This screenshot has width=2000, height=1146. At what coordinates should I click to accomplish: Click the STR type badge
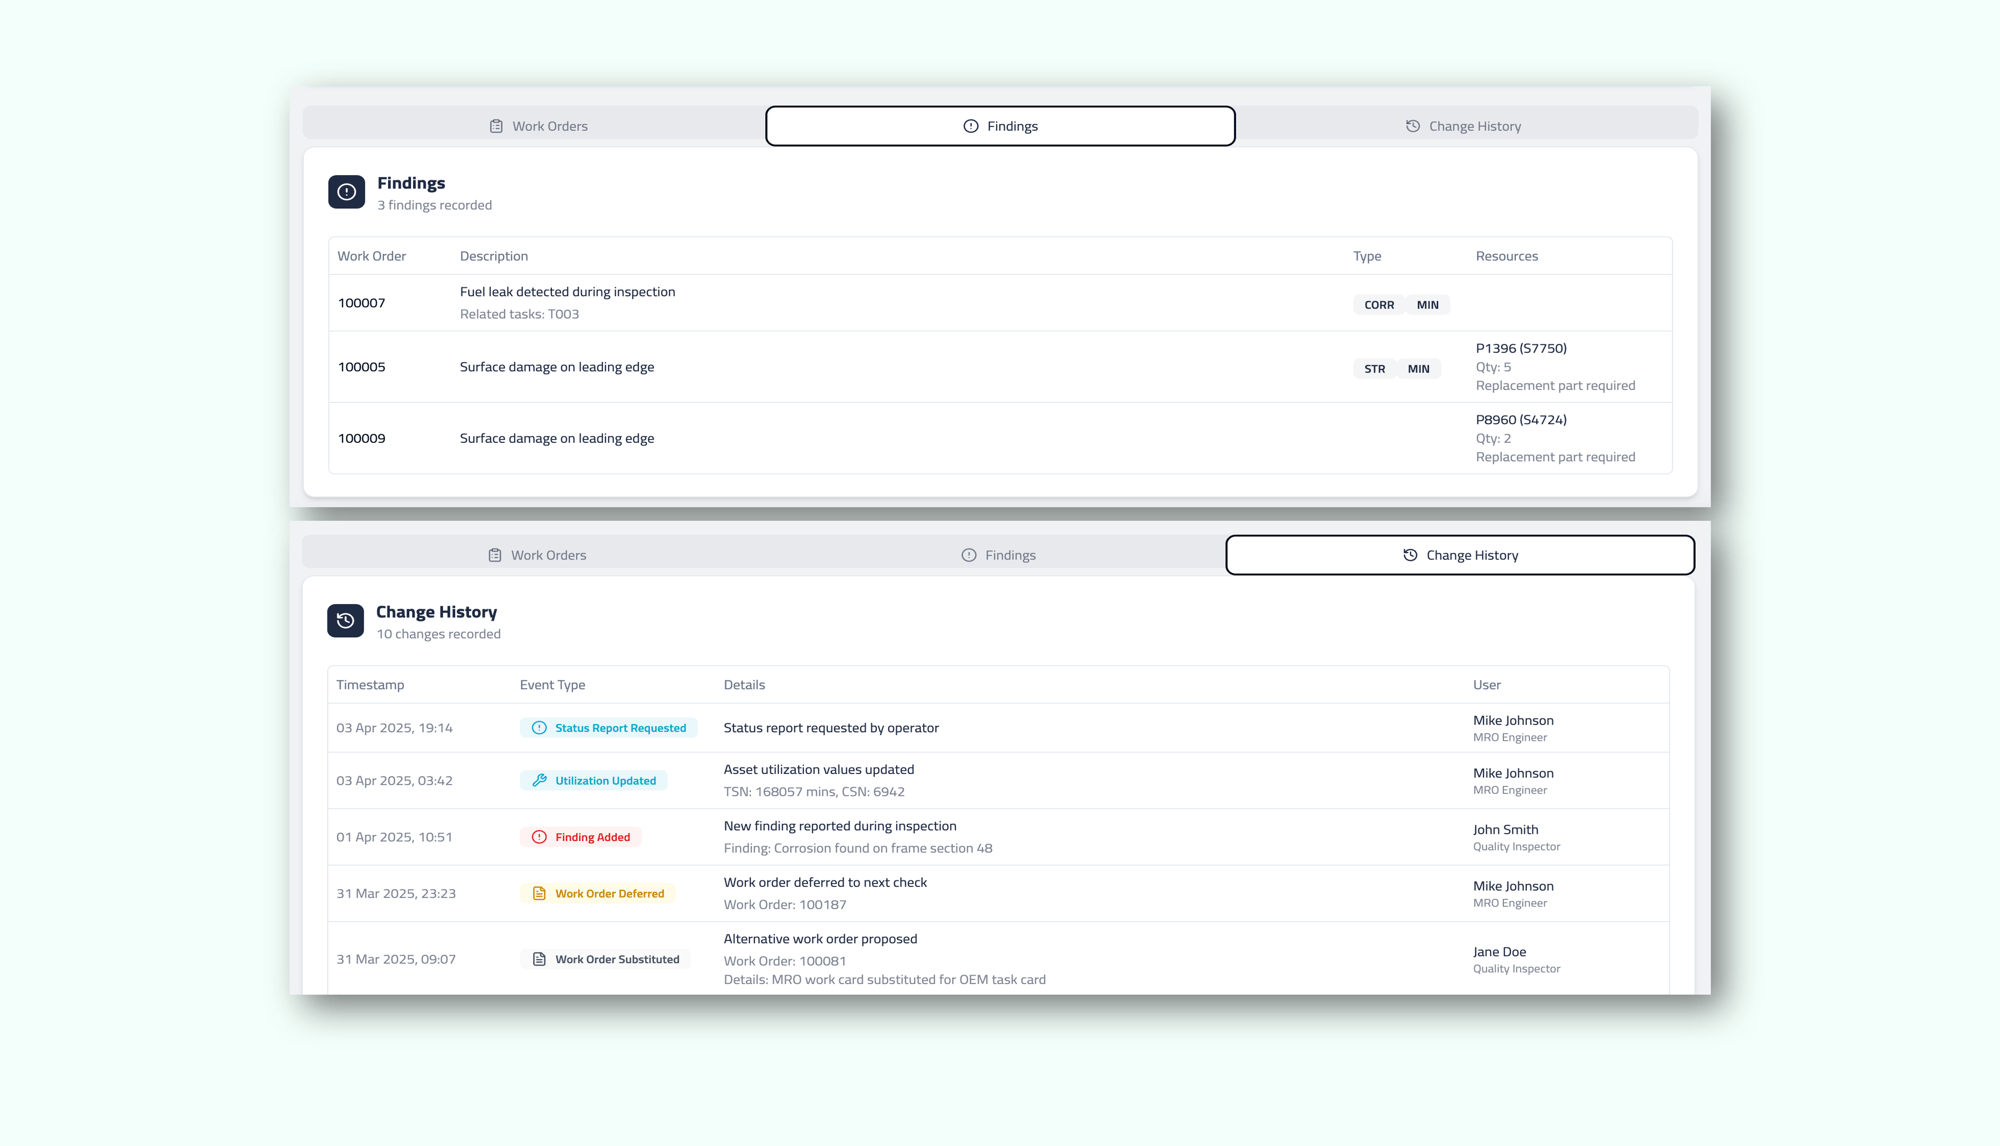1374,369
